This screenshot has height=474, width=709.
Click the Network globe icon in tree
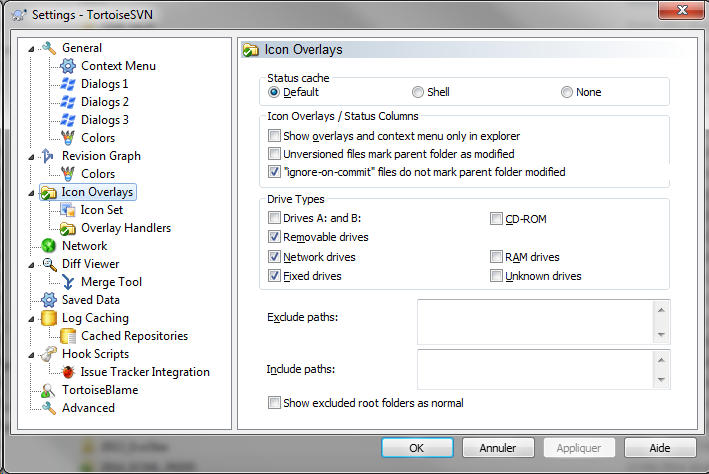tap(48, 246)
